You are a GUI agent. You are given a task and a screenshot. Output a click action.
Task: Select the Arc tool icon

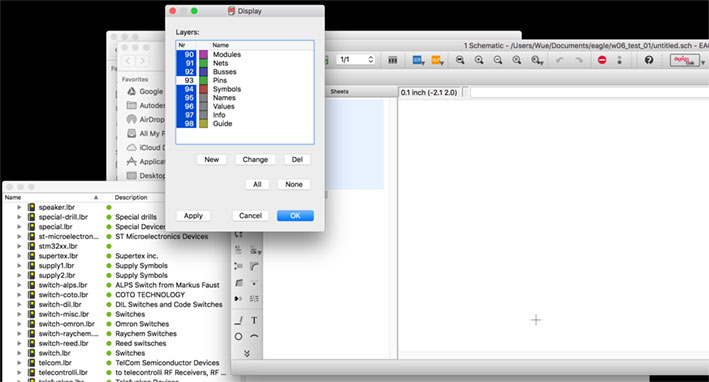click(254, 336)
